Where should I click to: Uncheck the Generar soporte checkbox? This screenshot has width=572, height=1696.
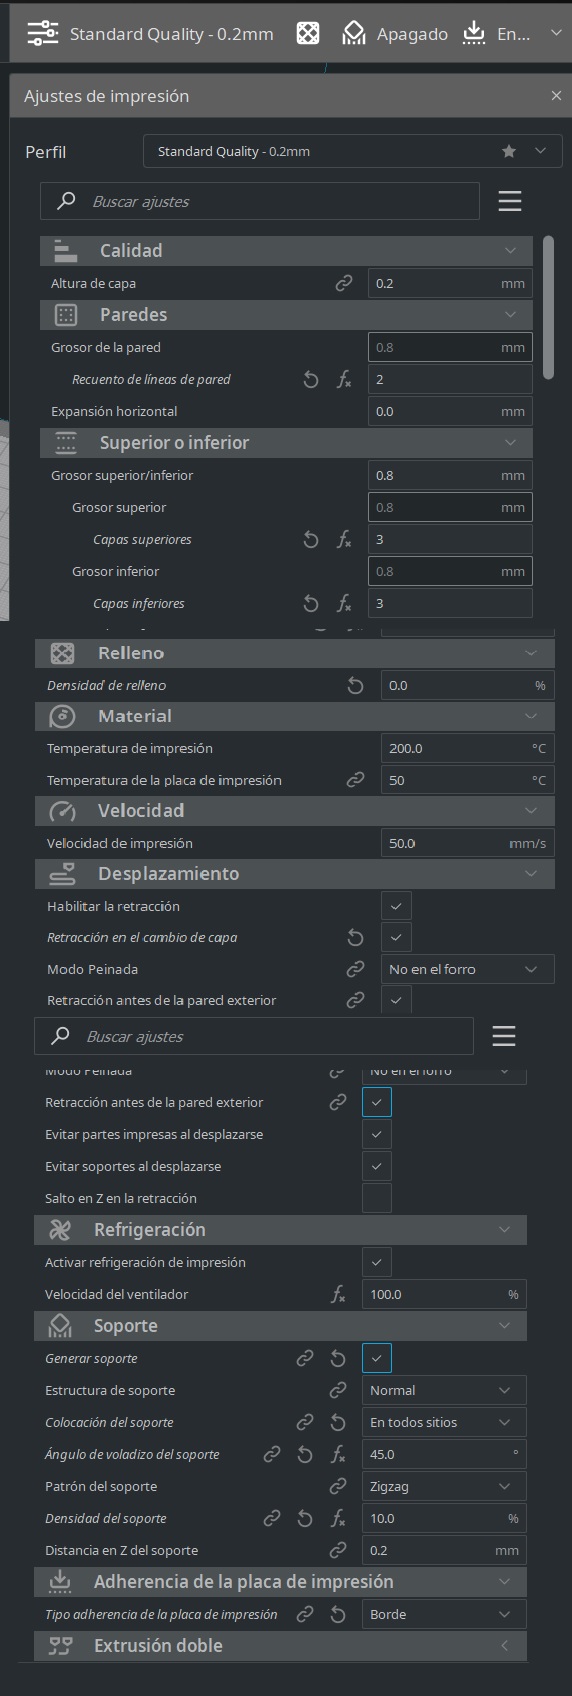[x=377, y=1358]
